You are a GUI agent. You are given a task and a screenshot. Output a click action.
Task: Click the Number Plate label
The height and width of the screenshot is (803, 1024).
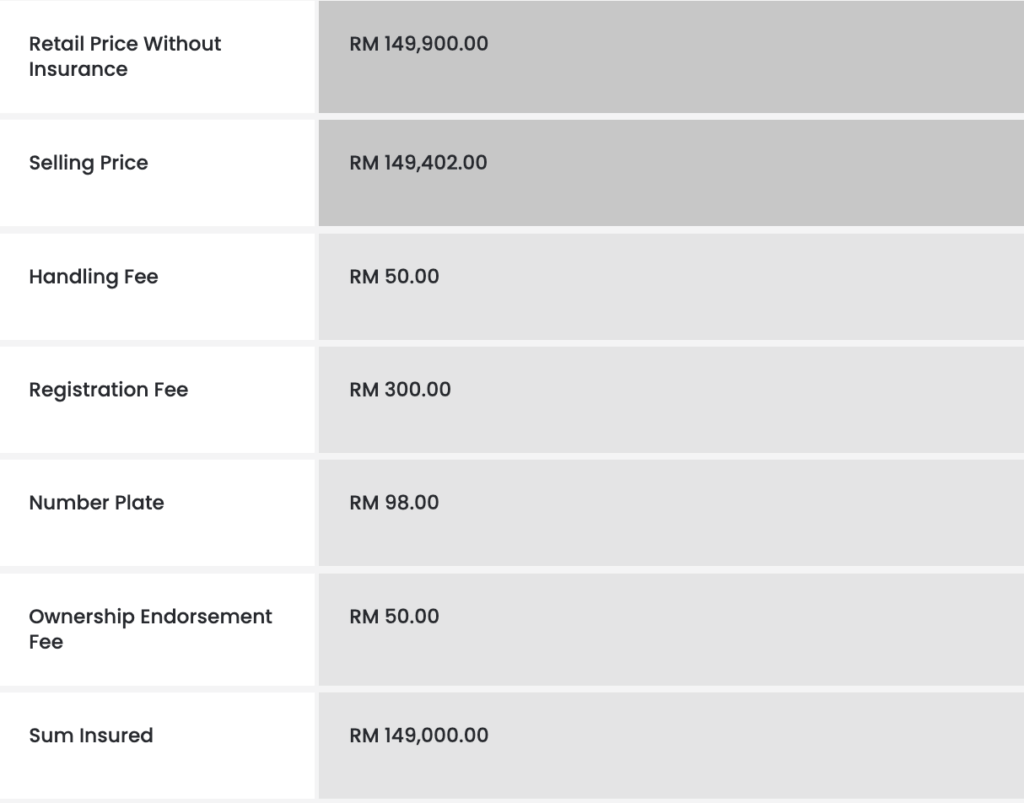(x=96, y=503)
